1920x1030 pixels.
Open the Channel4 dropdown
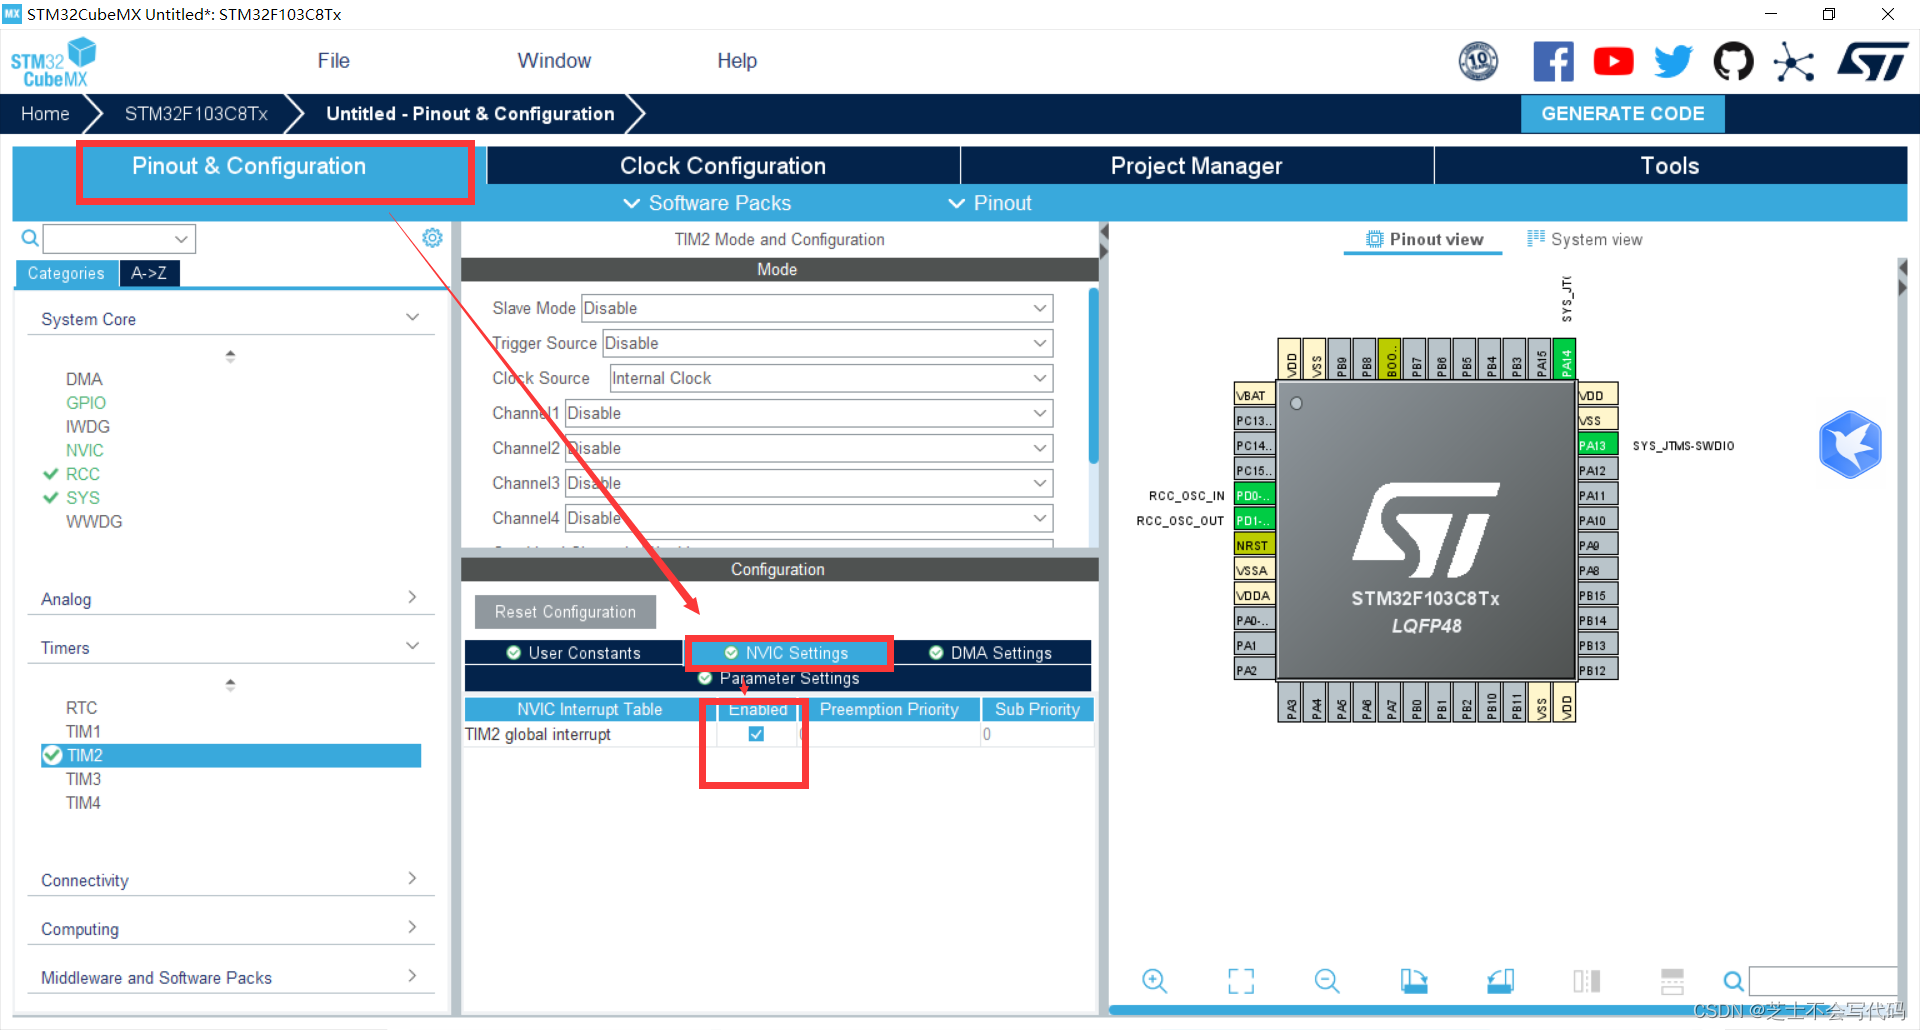(x=808, y=518)
